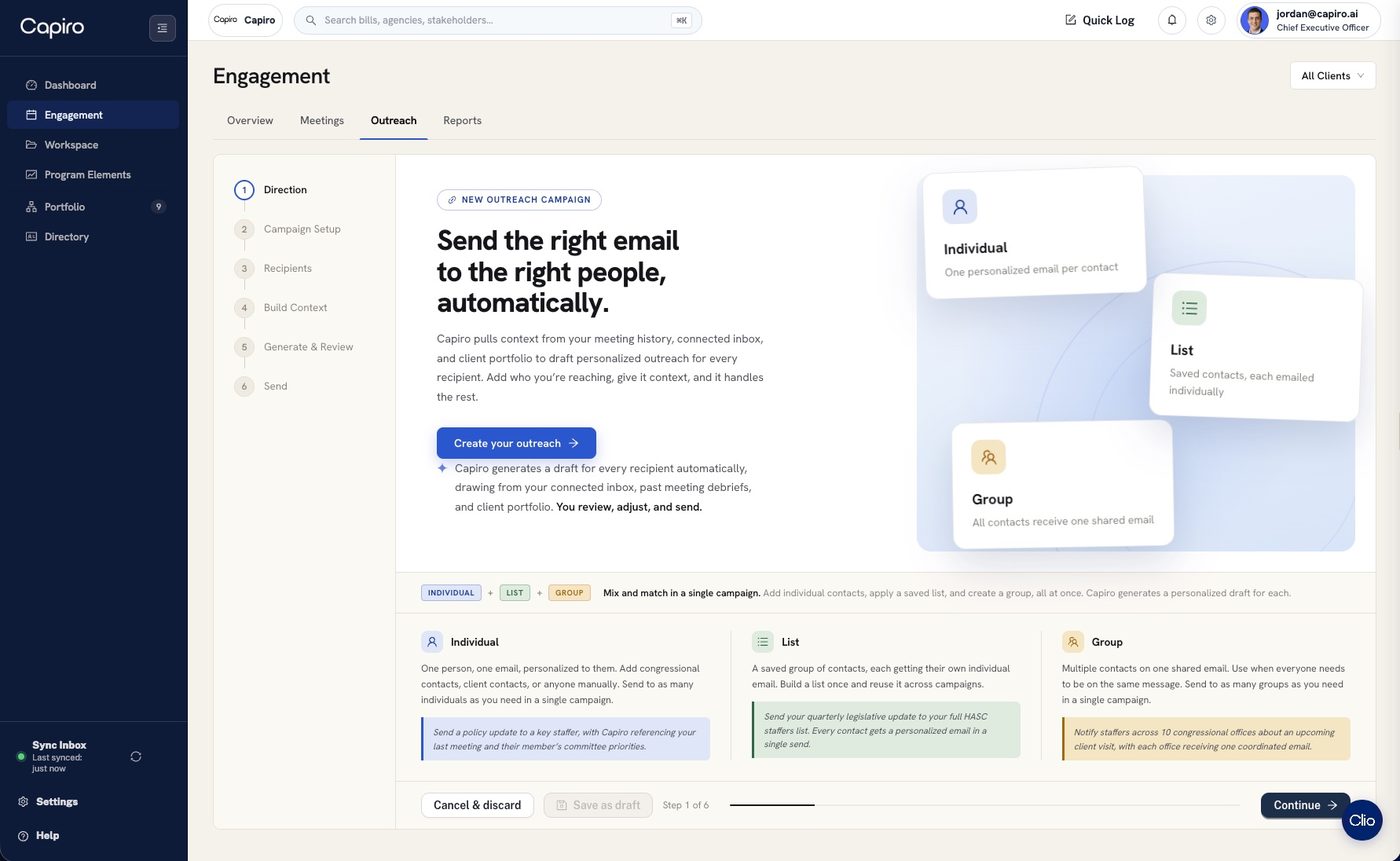The width and height of the screenshot is (1400, 861).
Task: Click the Group card people icon
Action: click(988, 457)
